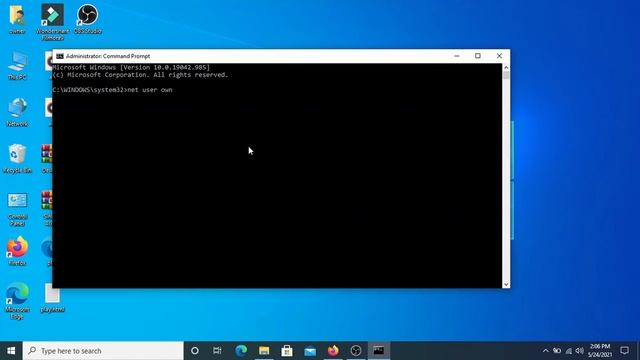This screenshot has height=360, width=640.
Task: Click the Command Prompt scroll up arrow
Action: (506, 67)
